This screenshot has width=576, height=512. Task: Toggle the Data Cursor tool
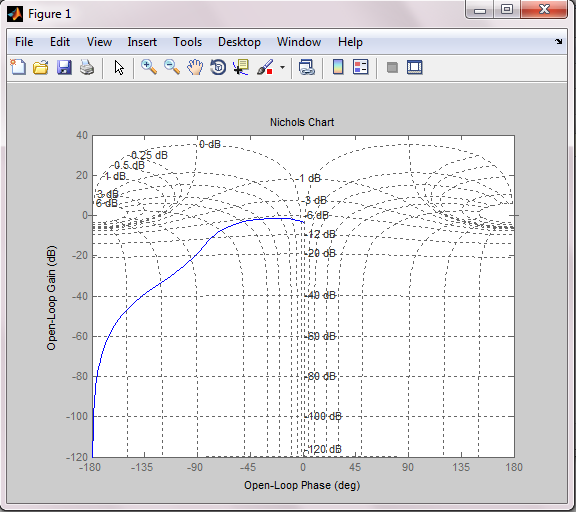tap(241, 67)
